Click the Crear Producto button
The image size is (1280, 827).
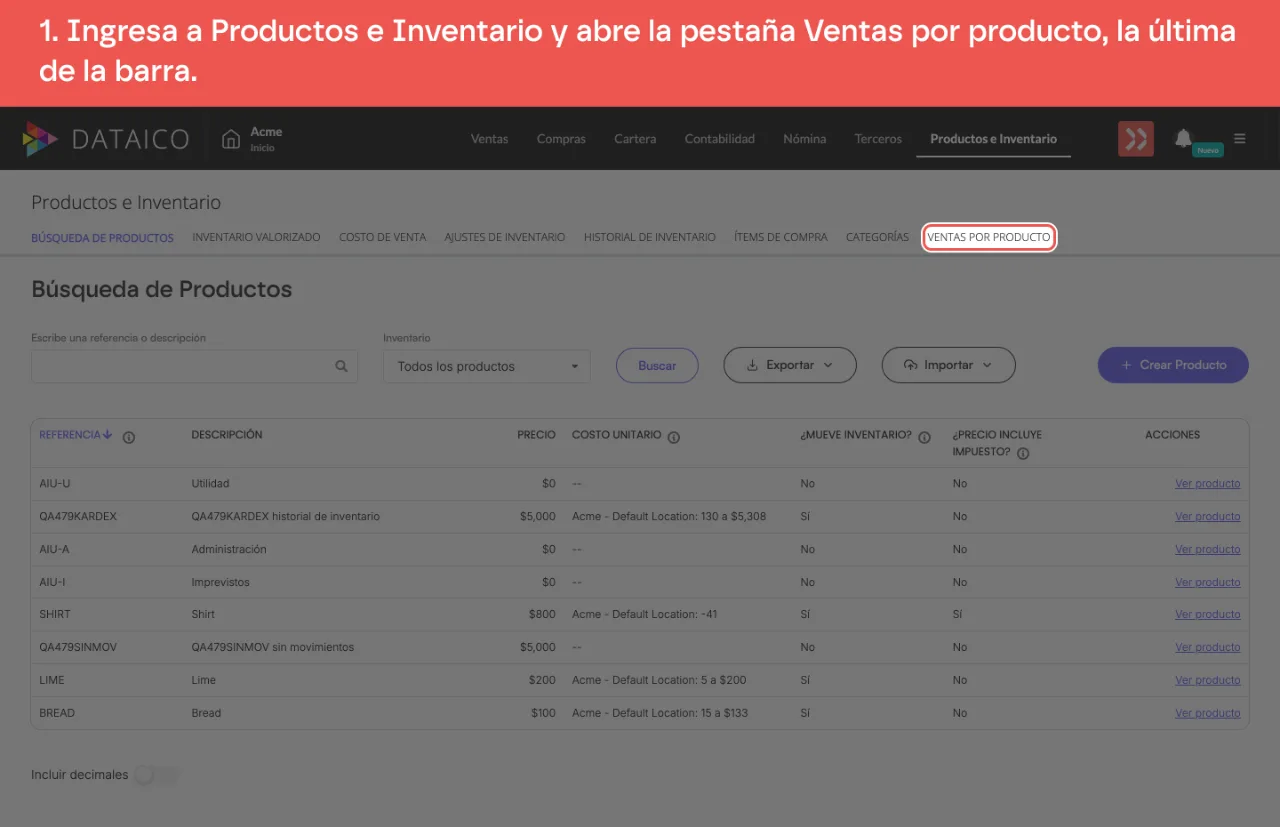[x=1173, y=365]
